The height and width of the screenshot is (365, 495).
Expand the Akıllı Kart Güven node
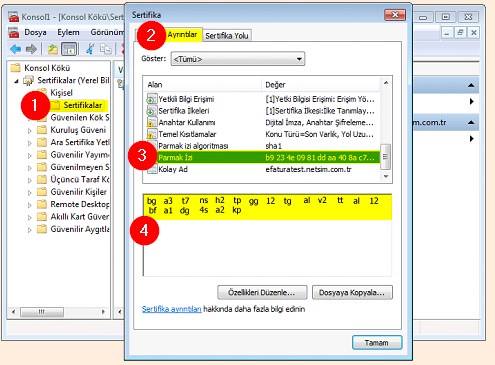pos(30,217)
